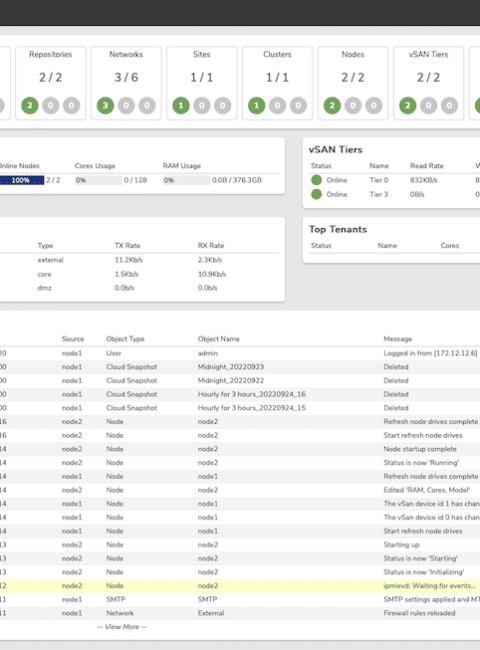Click the Tier 0 online status dot
The height and width of the screenshot is (650, 480).
(x=316, y=180)
